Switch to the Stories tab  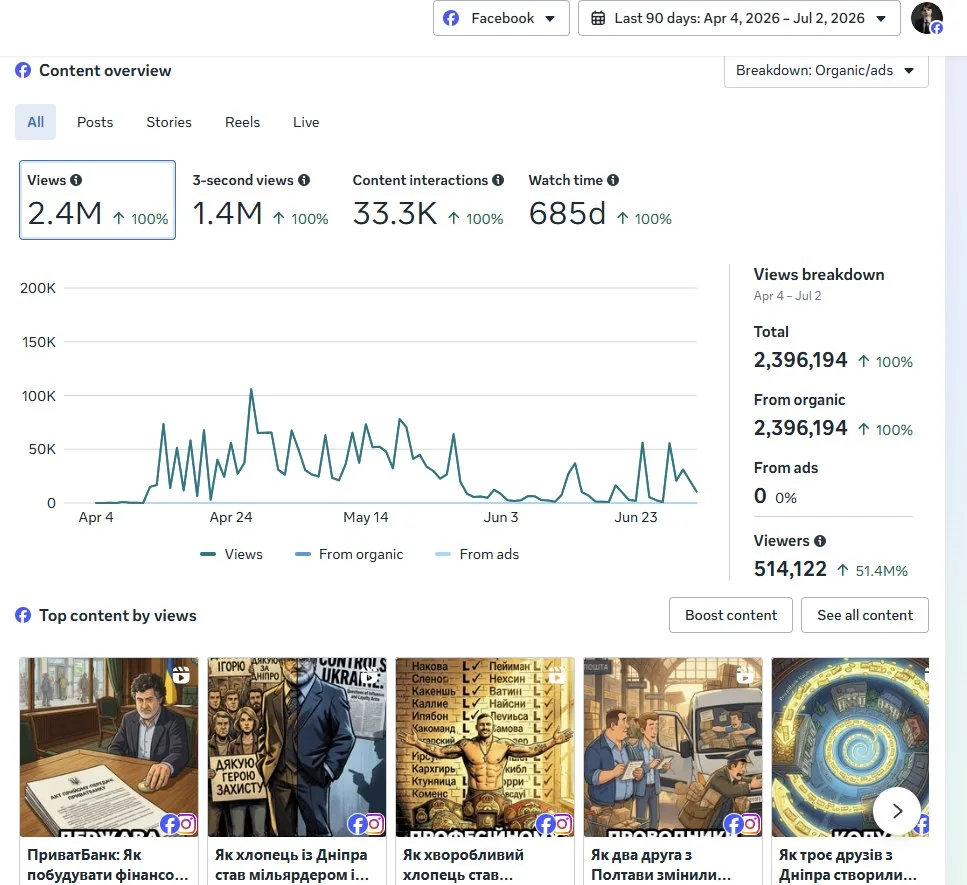(169, 122)
